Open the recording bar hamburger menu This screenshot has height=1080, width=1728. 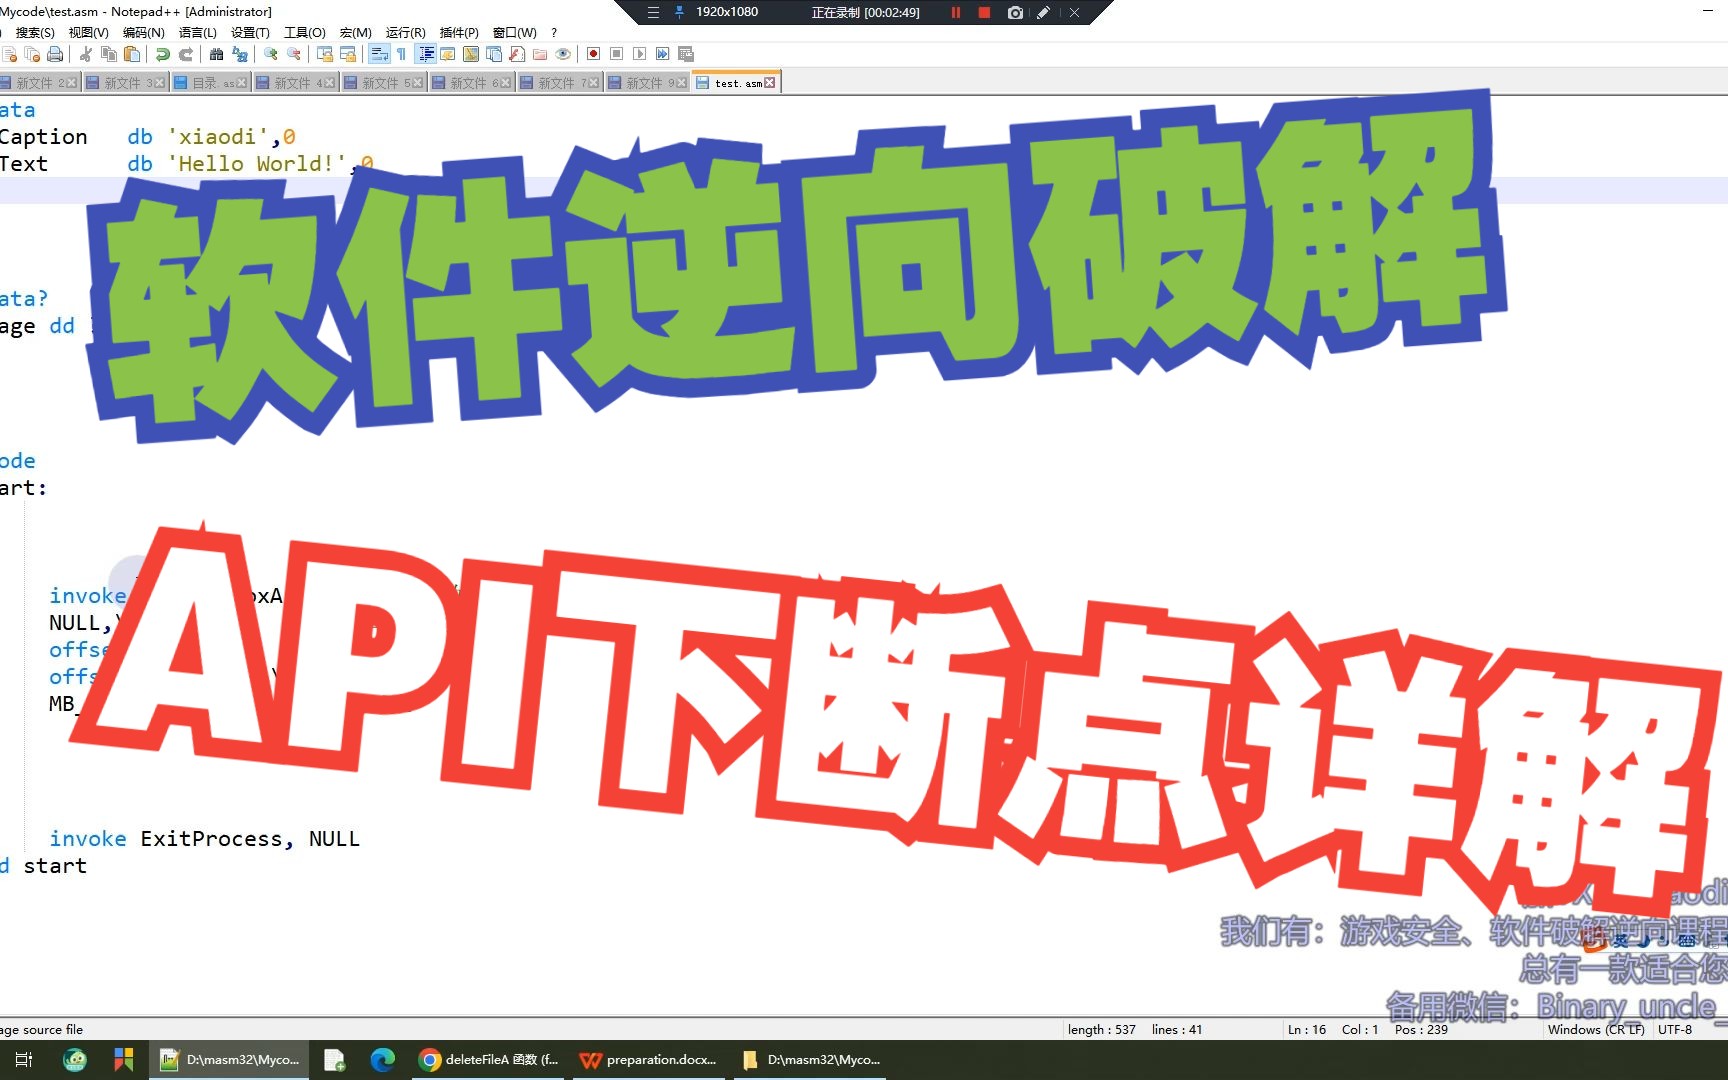pyautogui.click(x=653, y=12)
